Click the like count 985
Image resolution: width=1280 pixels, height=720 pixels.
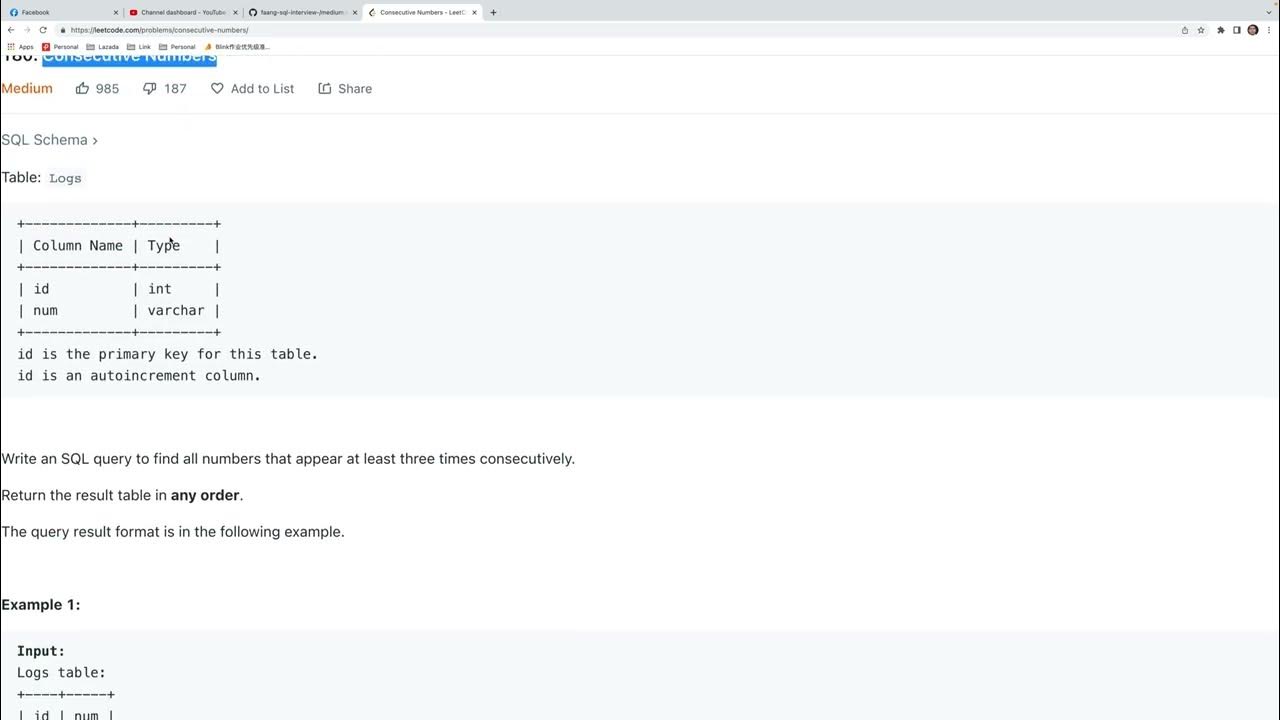(x=107, y=89)
